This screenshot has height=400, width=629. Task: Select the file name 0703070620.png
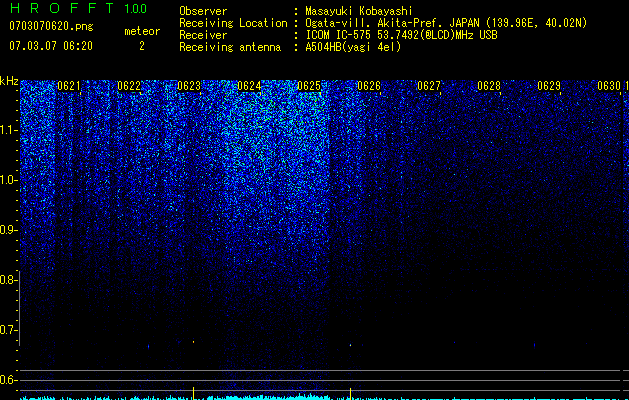pos(51,27)
